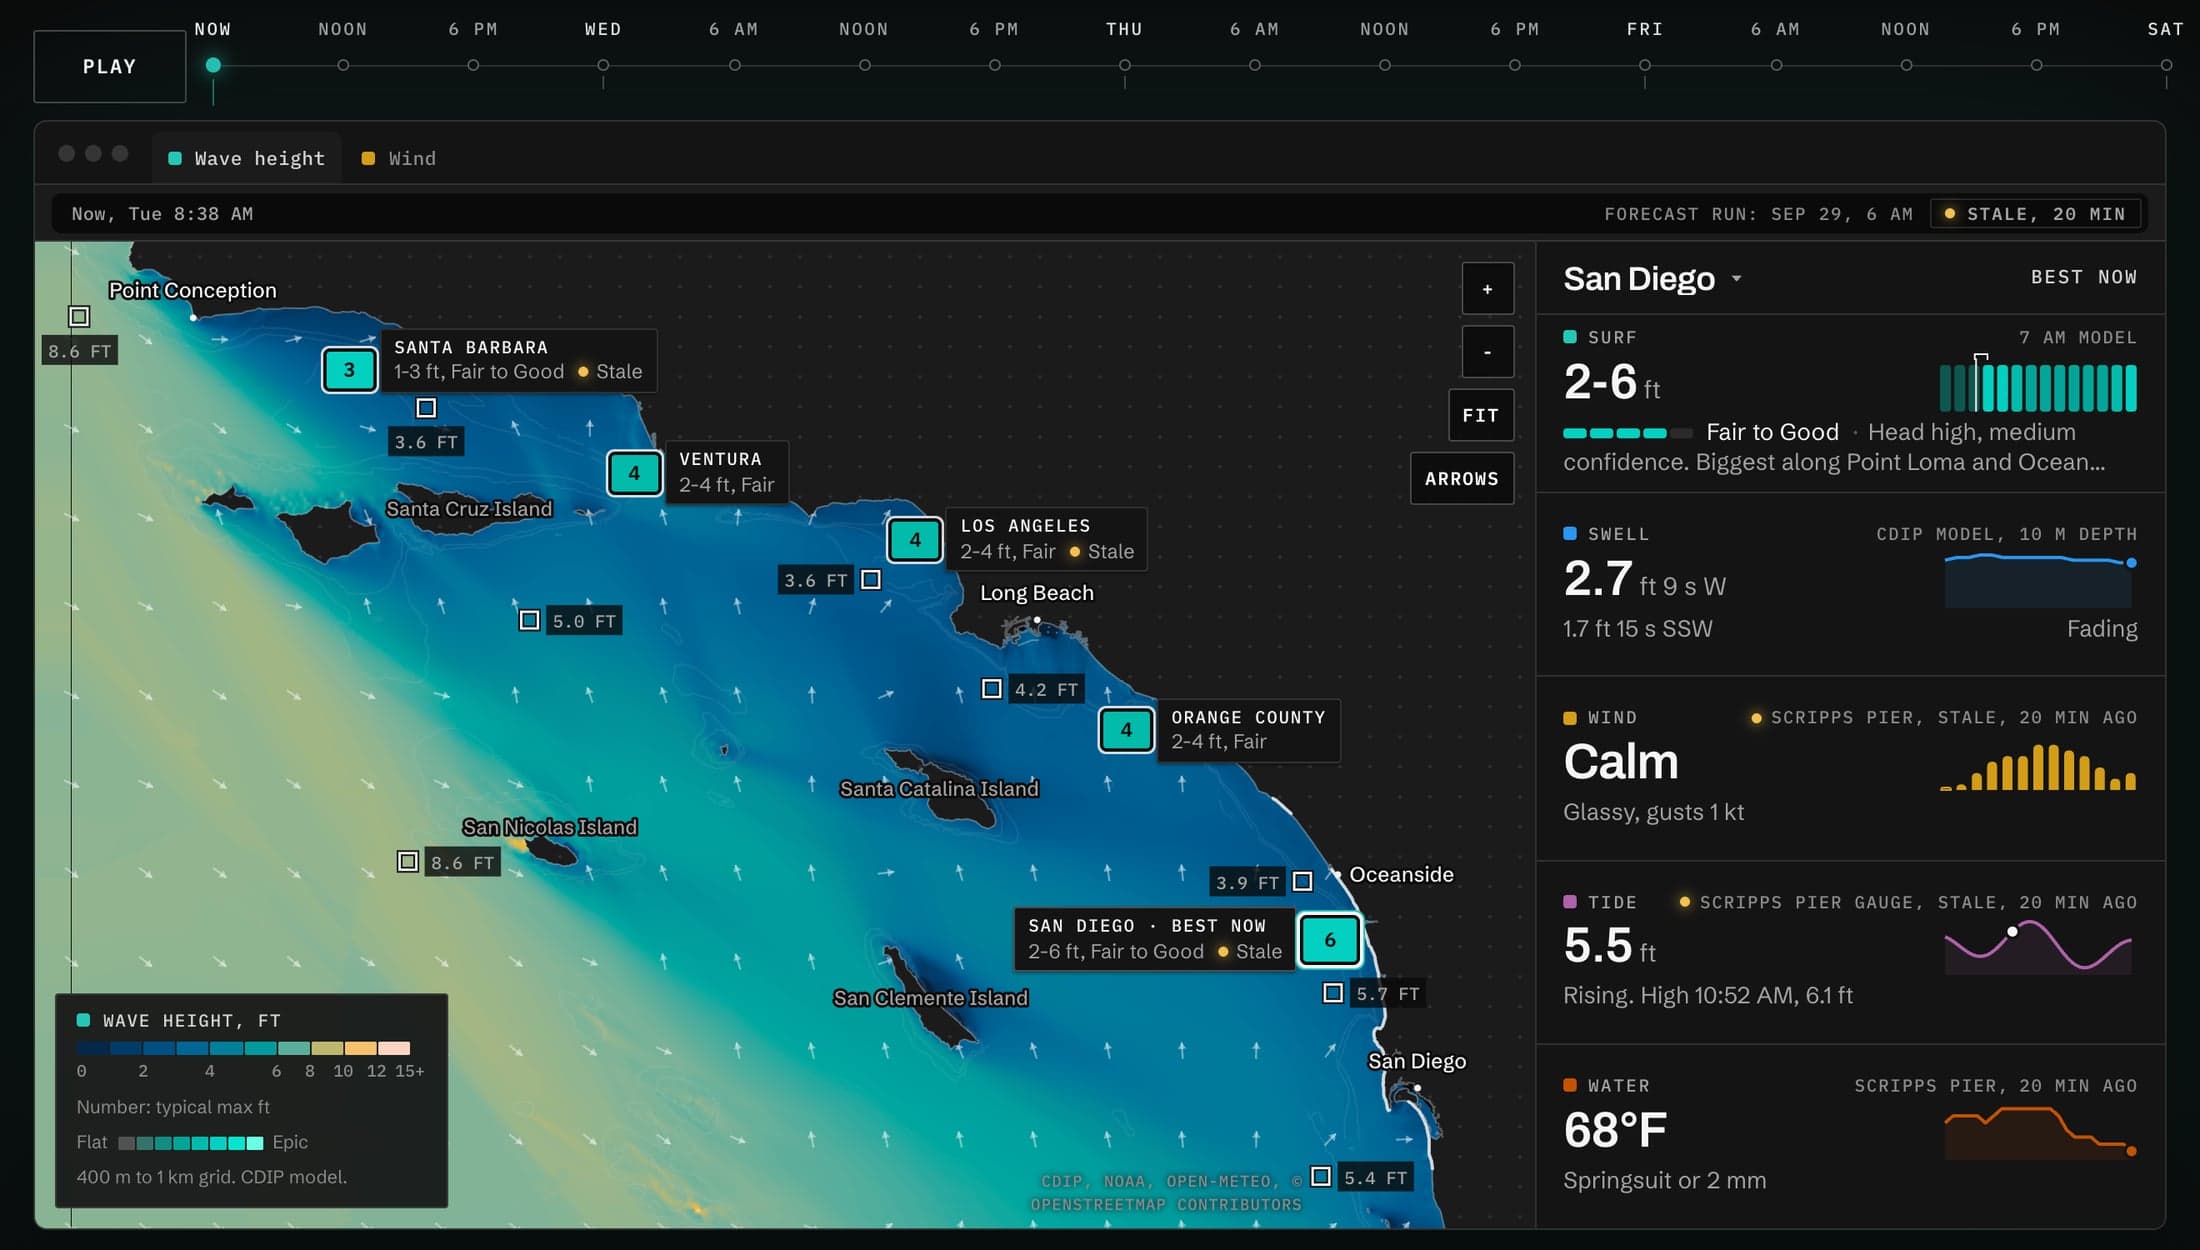Click the San Diego marker numbered 6
Viewport: 2200px width, 1250px height.
(x=1330, y=940)
